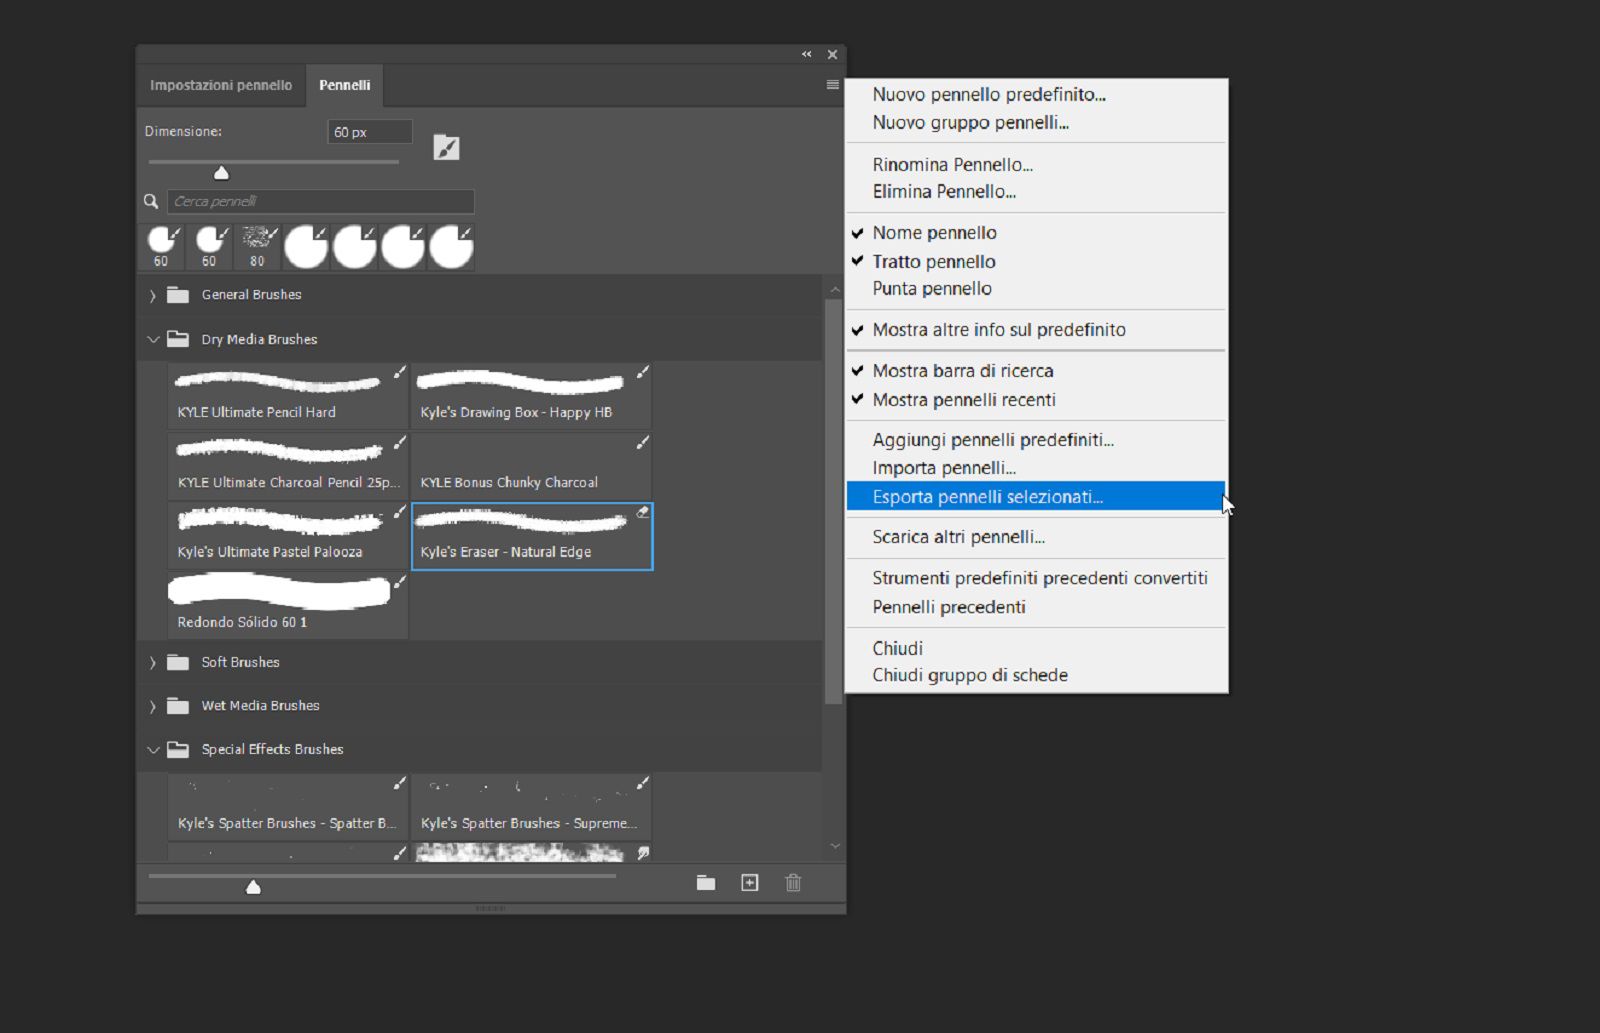Screen dimensions: 1600x1033
Task: Choose Scarica altri pennelli from menu
Action: point(1036,537)
